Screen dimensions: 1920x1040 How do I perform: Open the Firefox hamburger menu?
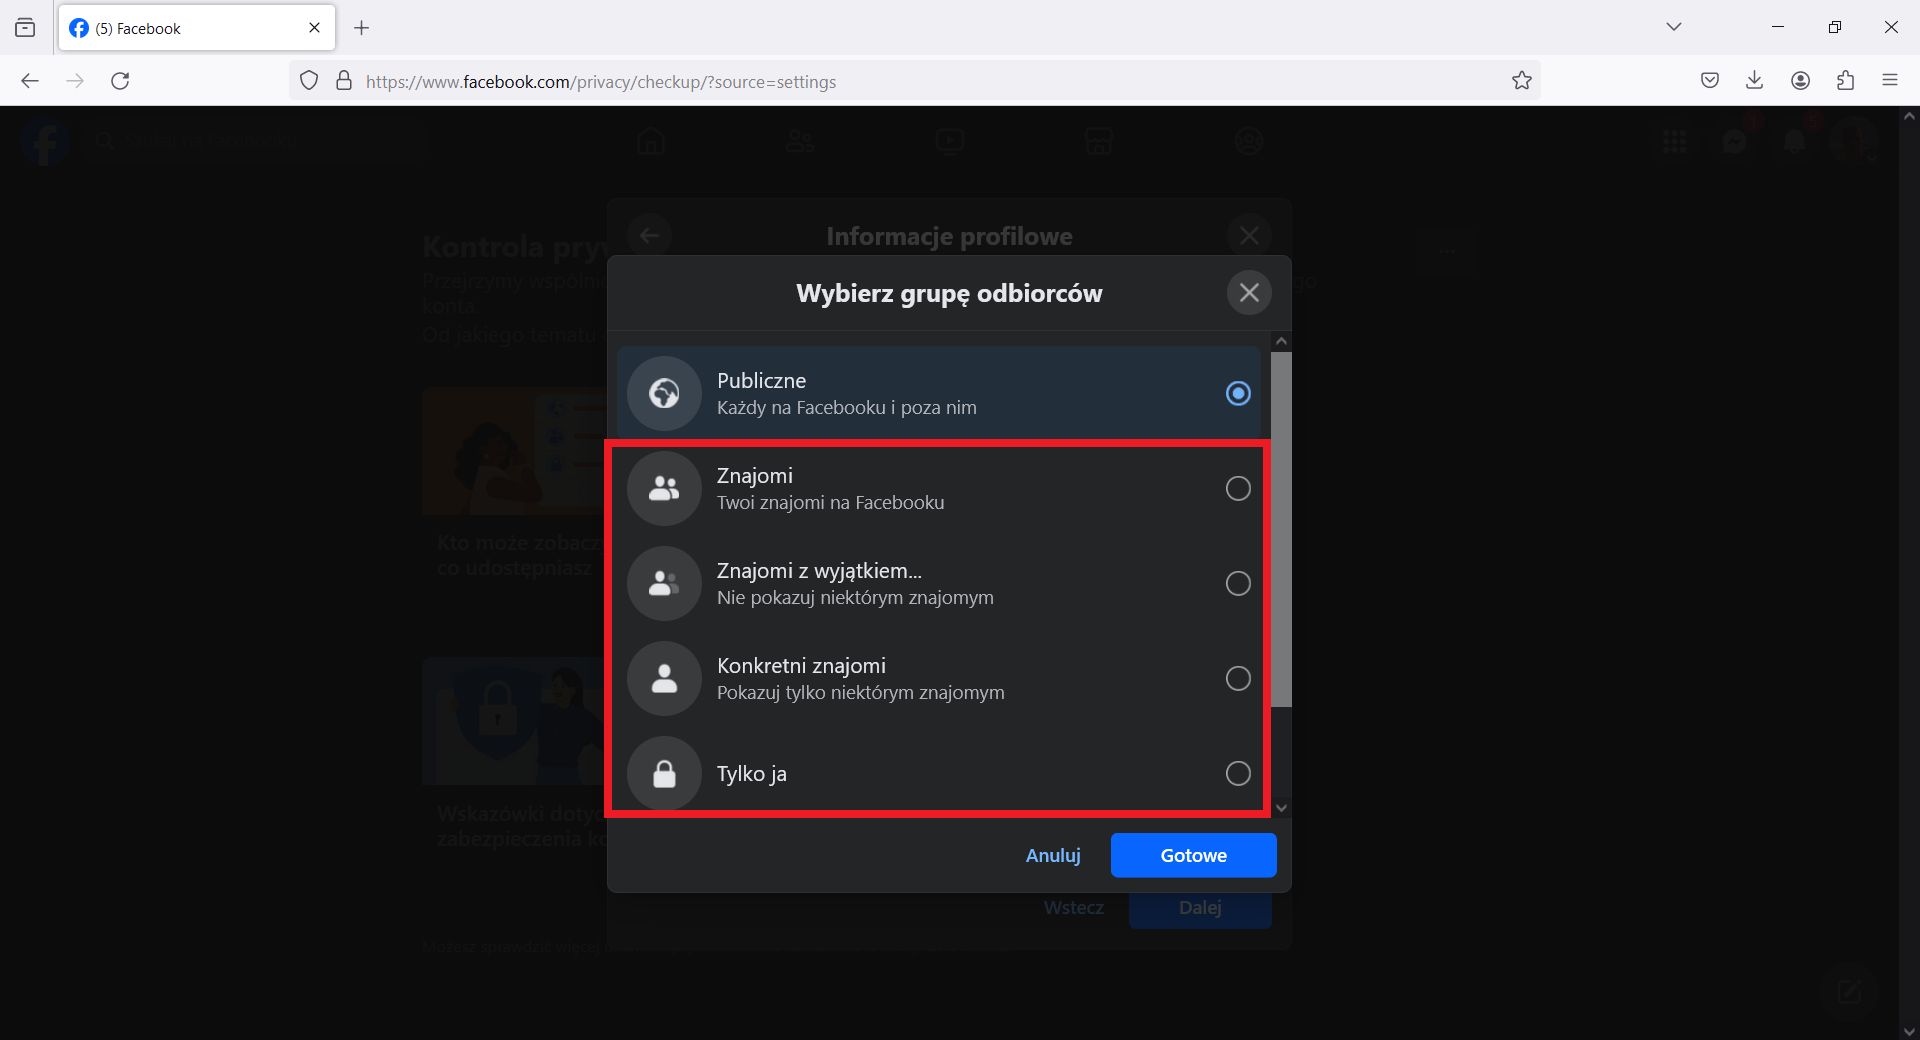click(x=1891, y=80)
